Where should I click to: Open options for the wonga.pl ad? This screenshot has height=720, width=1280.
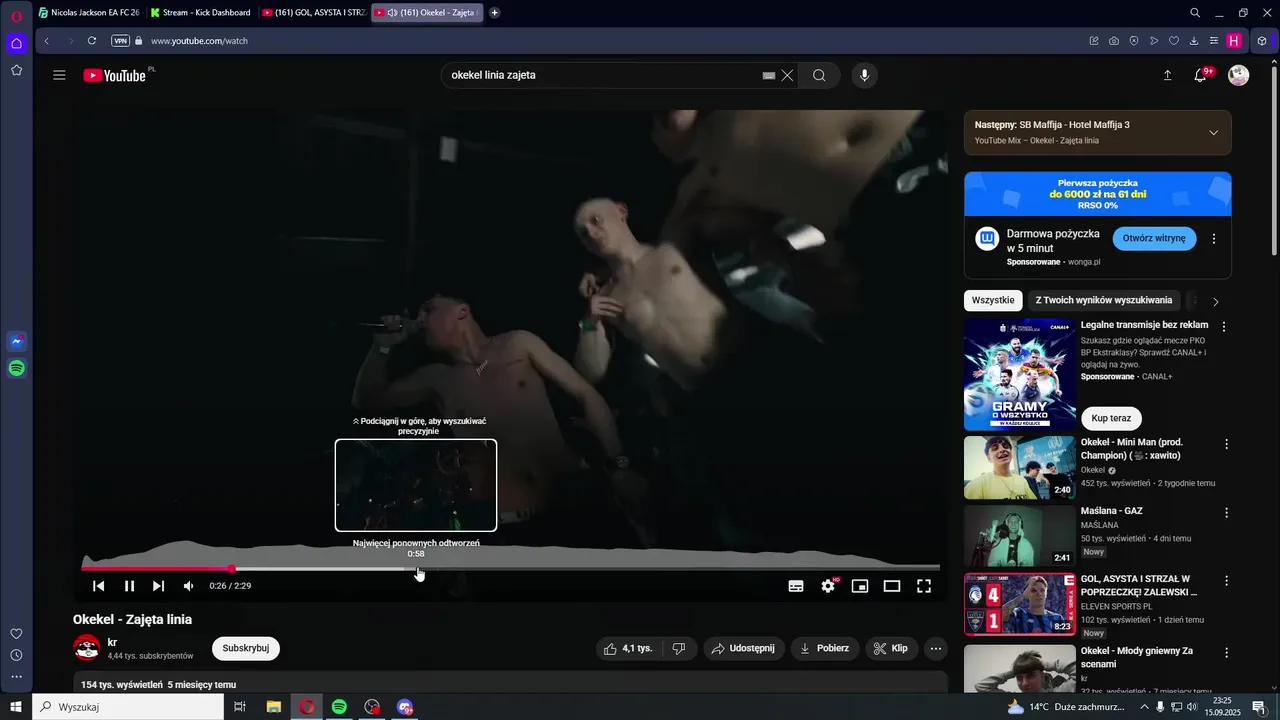point(1214,239)
